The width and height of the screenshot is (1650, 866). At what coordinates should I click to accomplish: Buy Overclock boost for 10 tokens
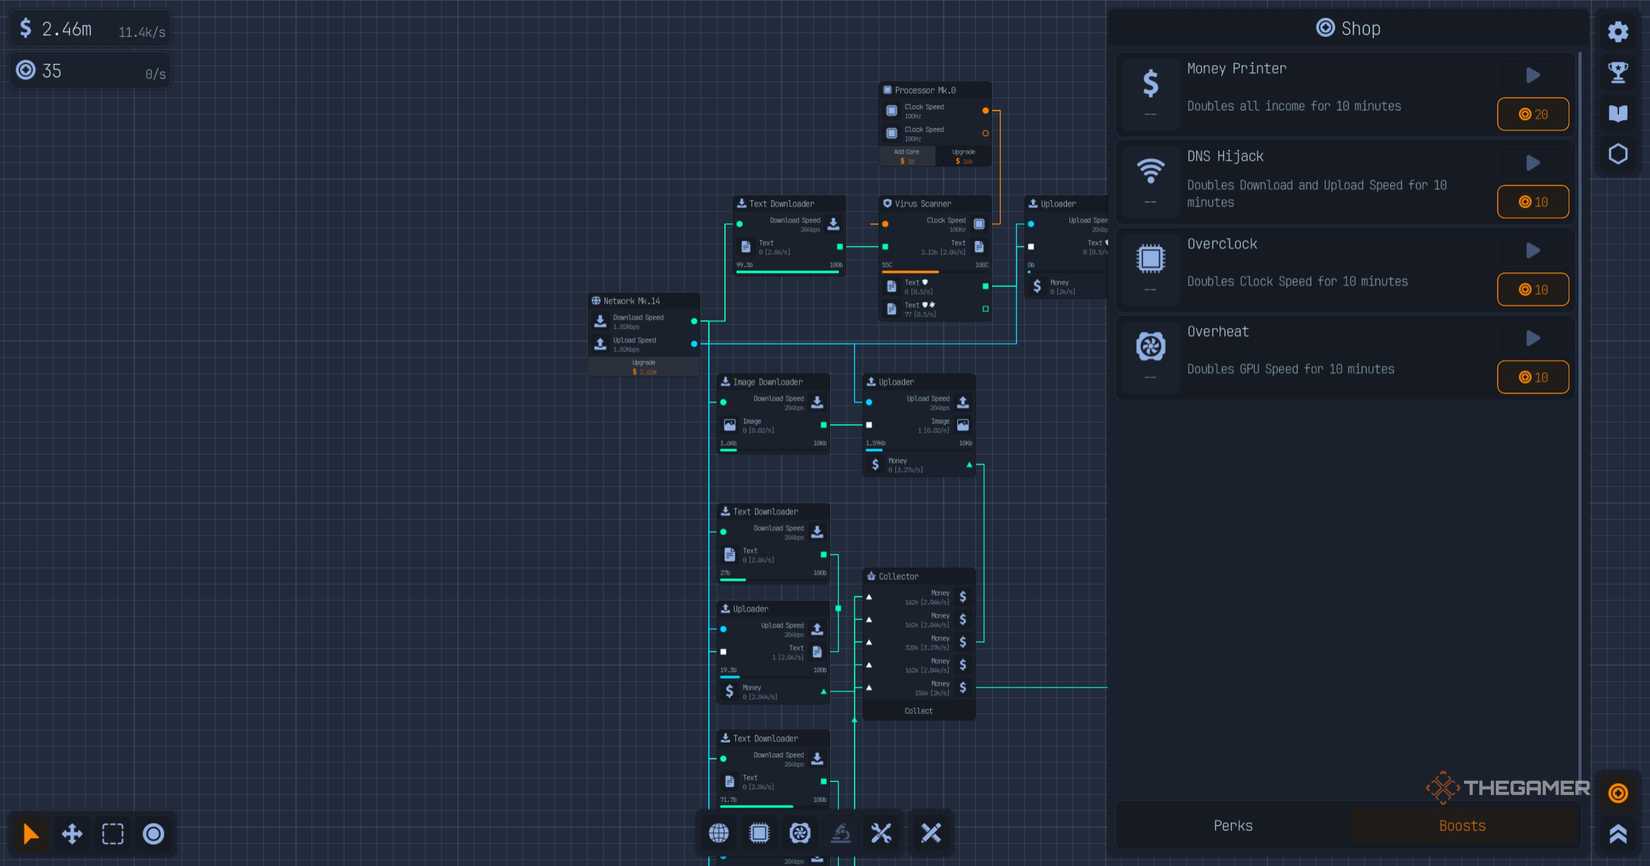(x=1532, y=290)
